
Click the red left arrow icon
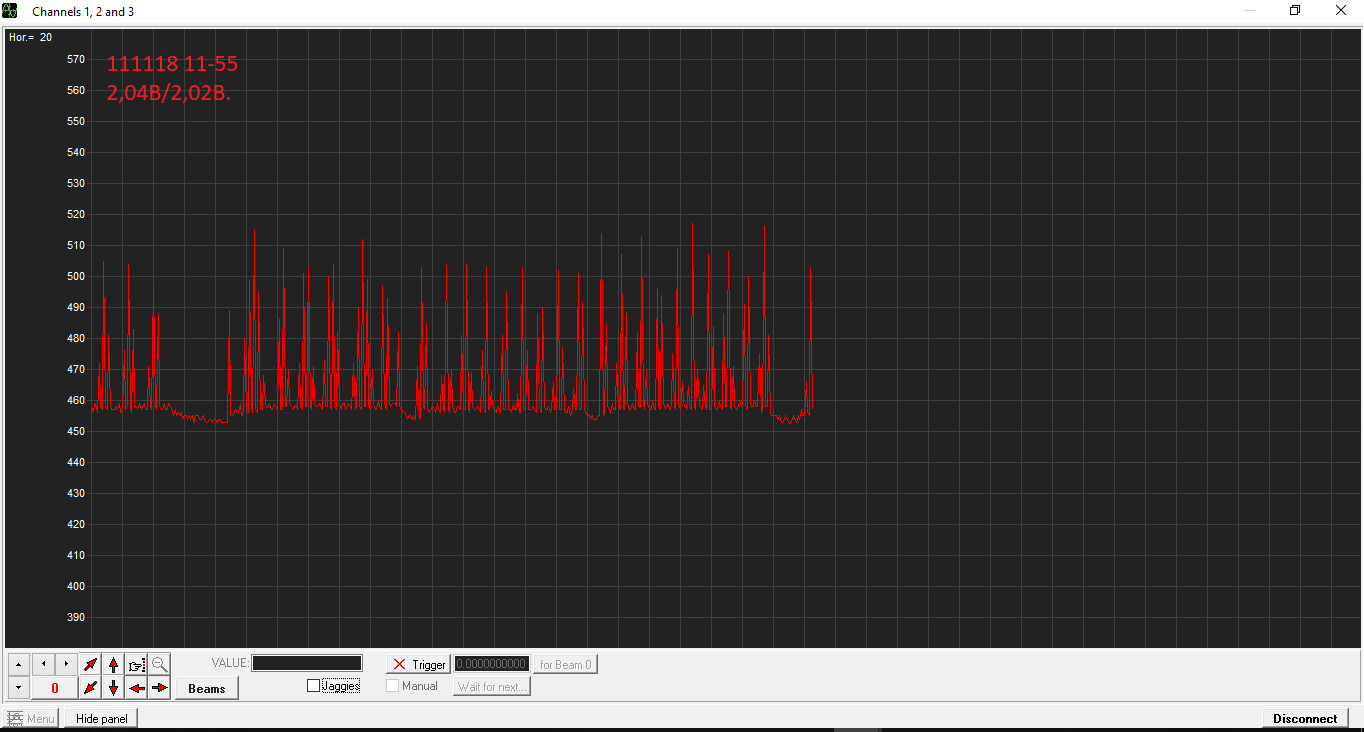(137, 688)
